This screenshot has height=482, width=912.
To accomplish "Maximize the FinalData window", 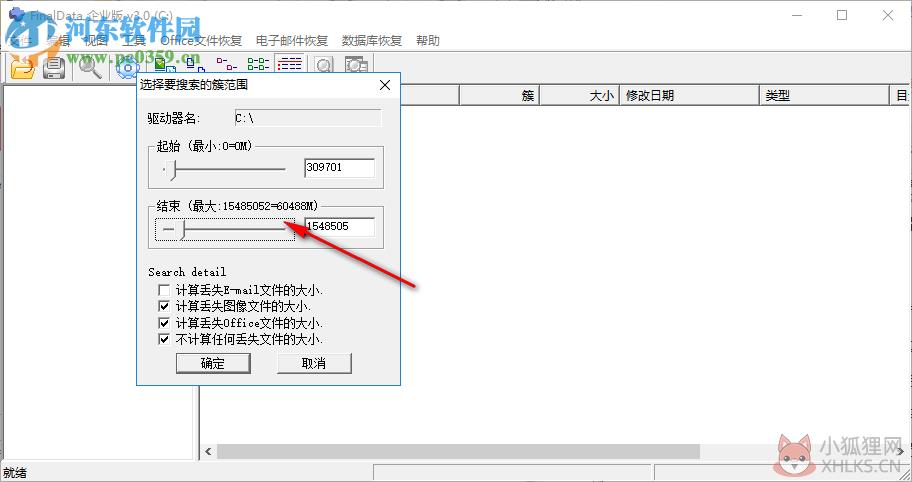I will click(842, 16).
